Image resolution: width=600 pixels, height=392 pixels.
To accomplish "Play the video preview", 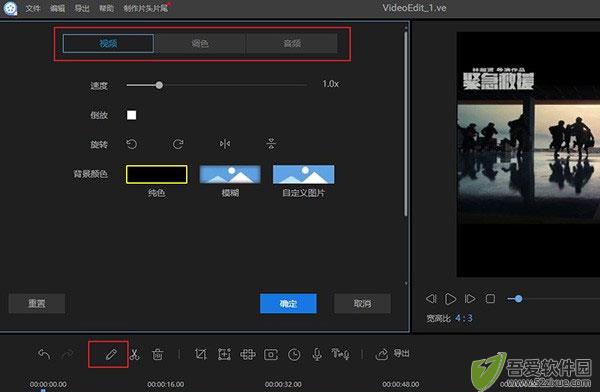I will 450,299.
